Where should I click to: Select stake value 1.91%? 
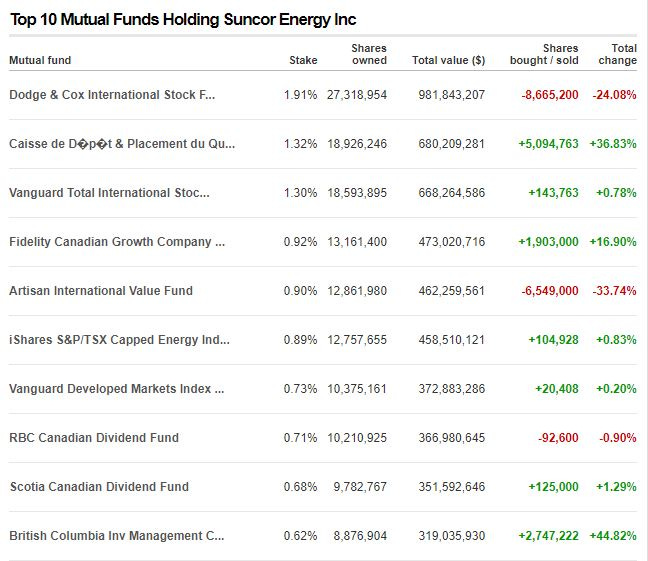pyautogui.click(x=300, y=95)
